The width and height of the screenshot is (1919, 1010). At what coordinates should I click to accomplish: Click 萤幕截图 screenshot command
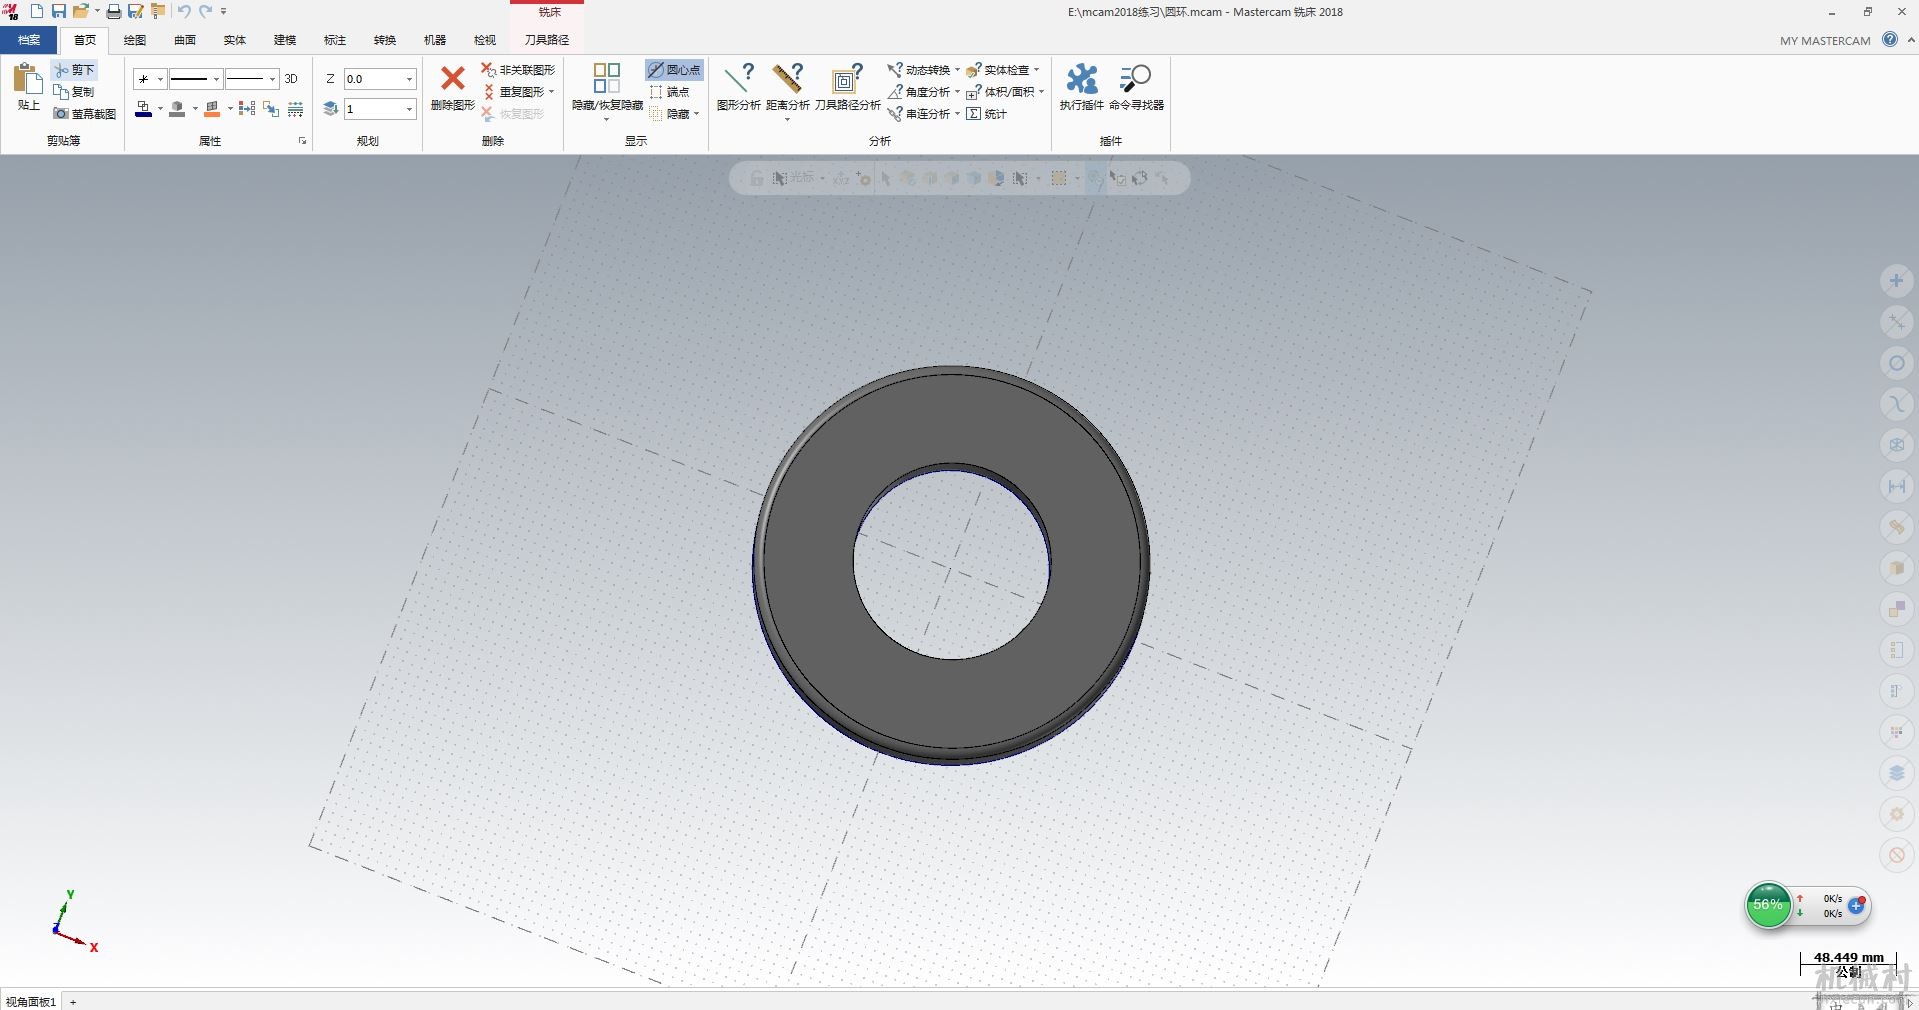(x=85, y=114)
